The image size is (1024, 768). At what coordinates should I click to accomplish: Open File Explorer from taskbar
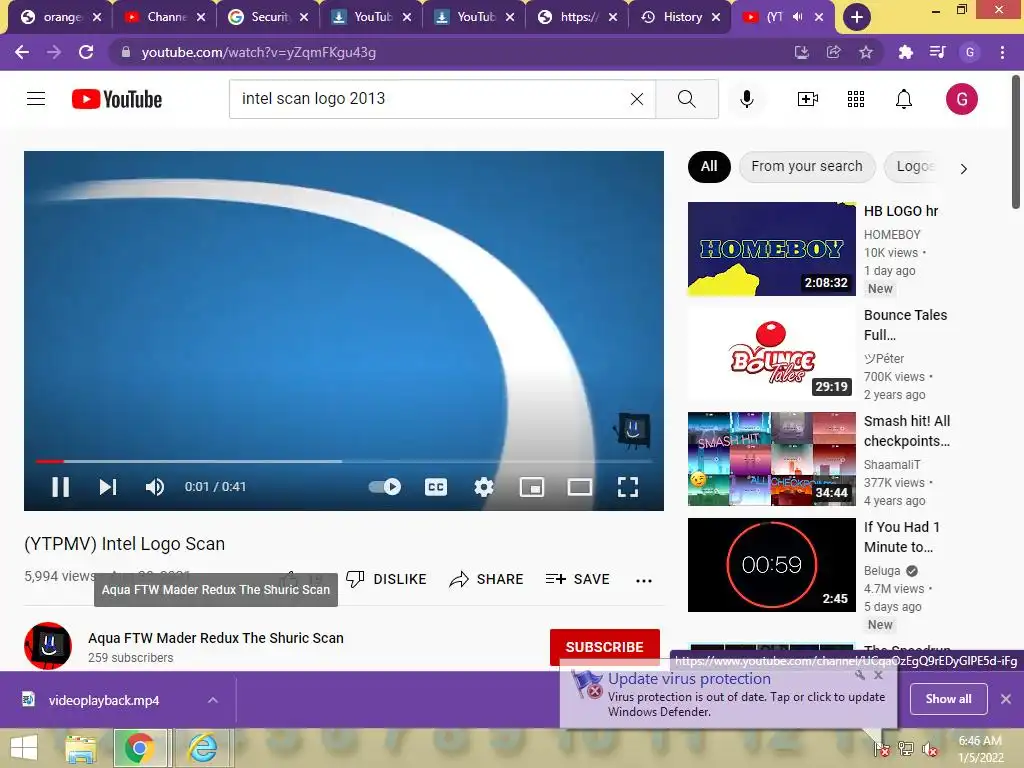(81, 748)
